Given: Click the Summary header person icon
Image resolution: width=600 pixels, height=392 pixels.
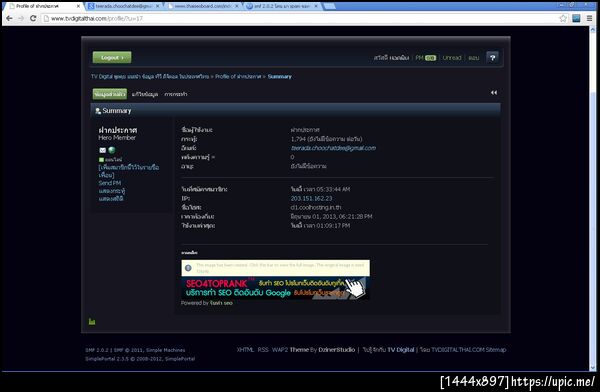Looking at the screenshot, I should 98,111.
